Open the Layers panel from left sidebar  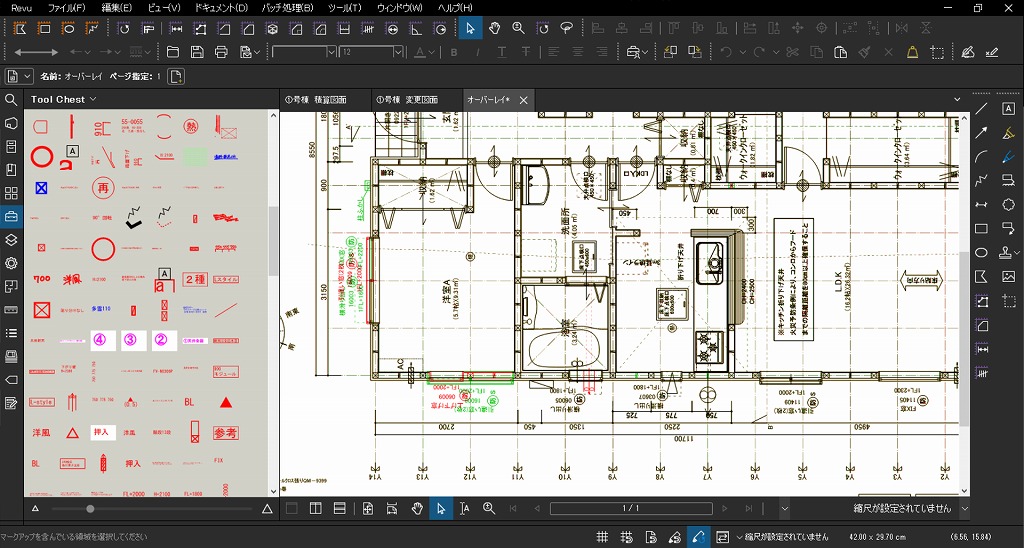(11, 240)
